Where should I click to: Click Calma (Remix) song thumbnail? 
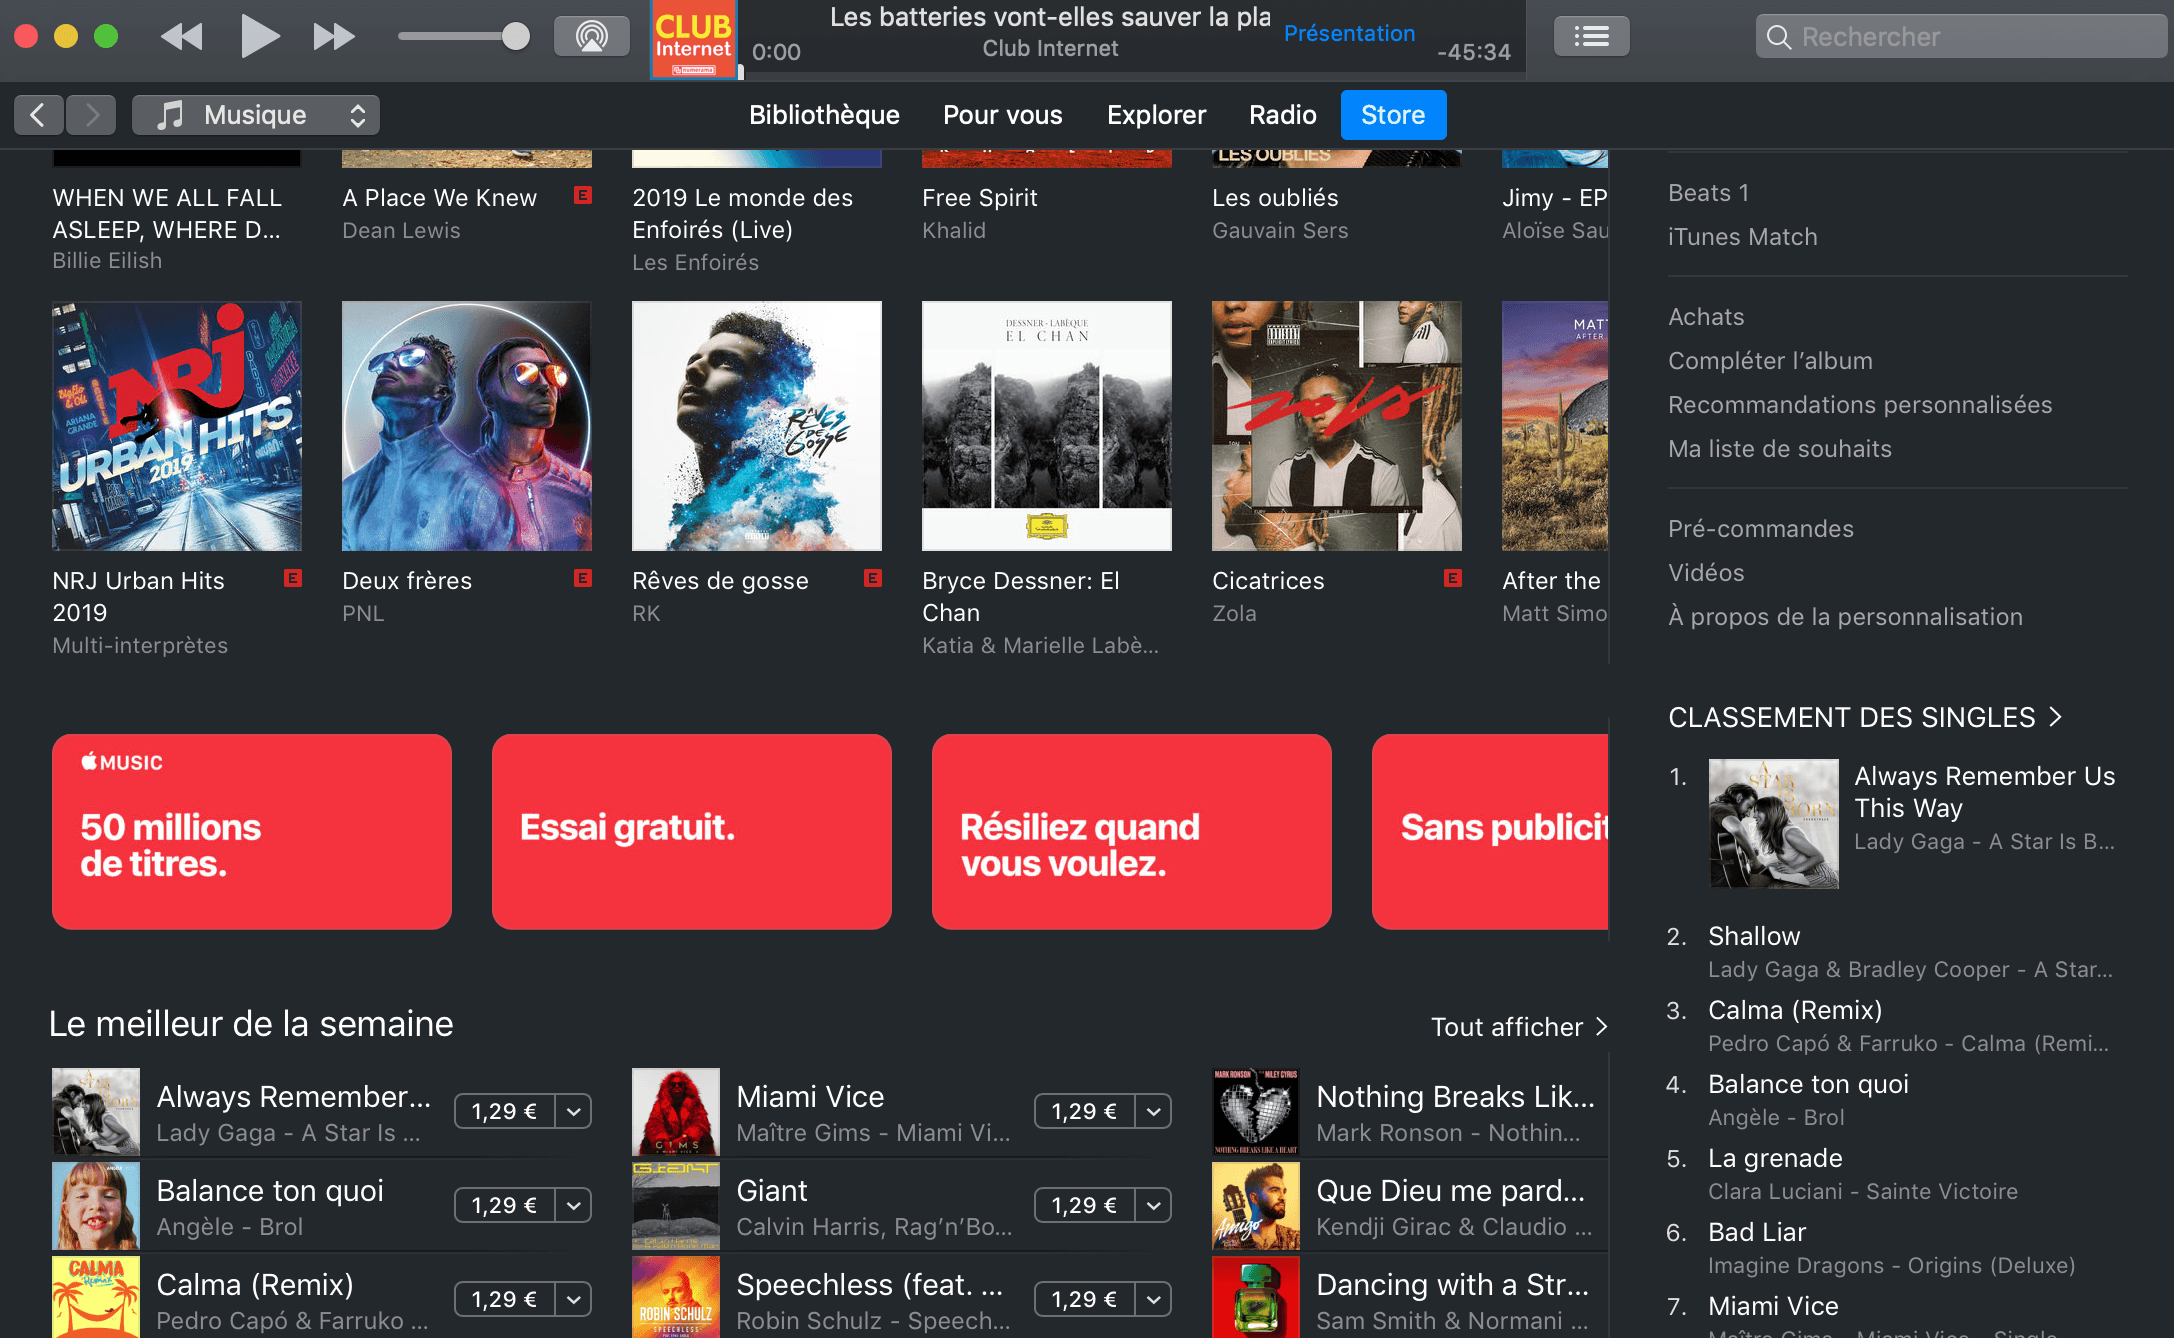[96, 1297]
